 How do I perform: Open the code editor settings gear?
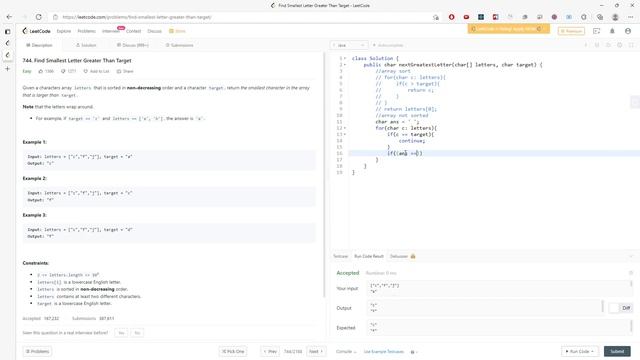pos(620,45)
